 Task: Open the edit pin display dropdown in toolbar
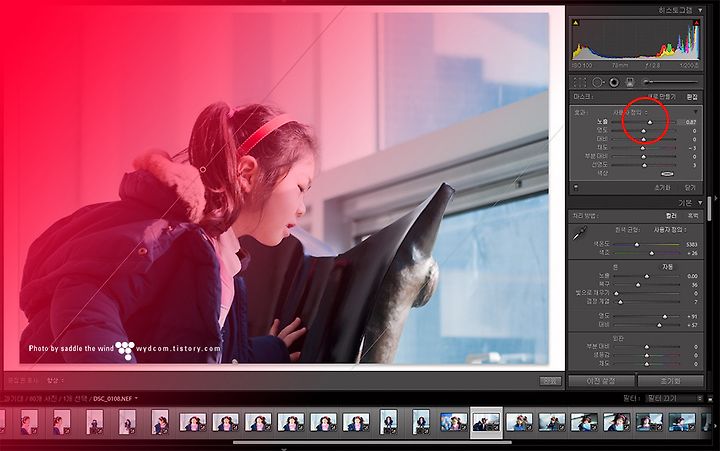point(55,380)
